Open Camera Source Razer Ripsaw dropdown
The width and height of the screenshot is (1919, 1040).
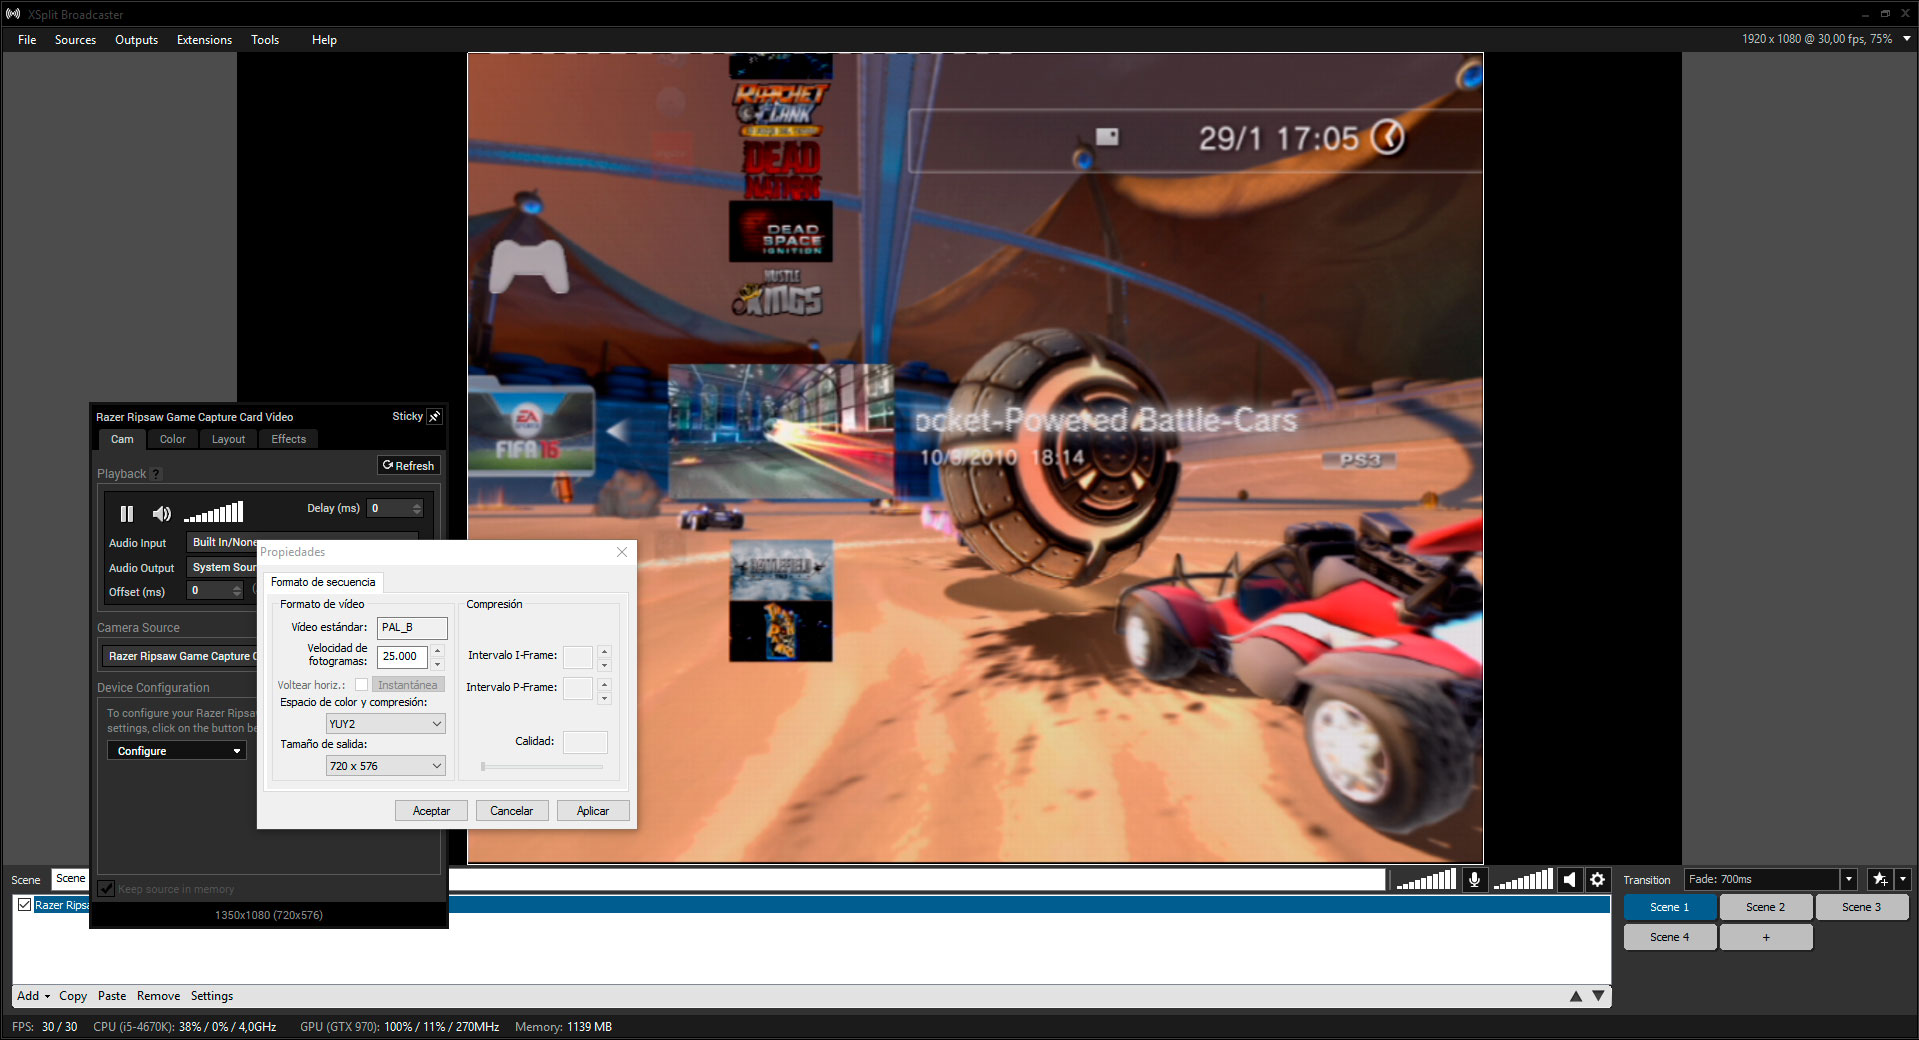click(x=180, y=656)
